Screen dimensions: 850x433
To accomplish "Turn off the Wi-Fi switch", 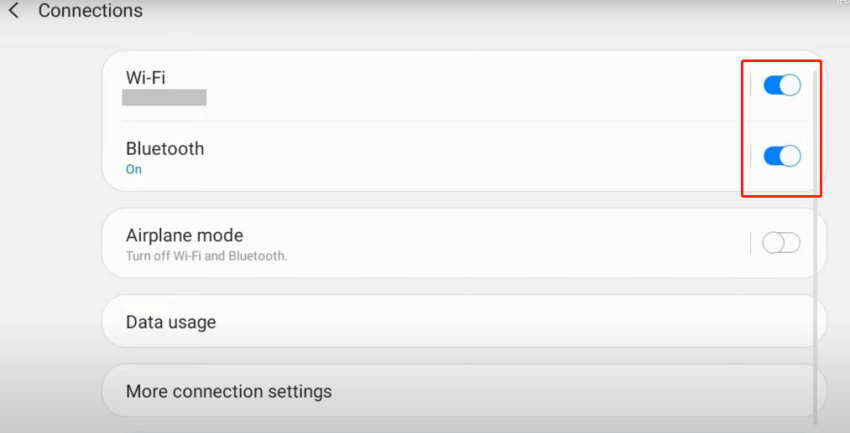I will click(782, 86).
